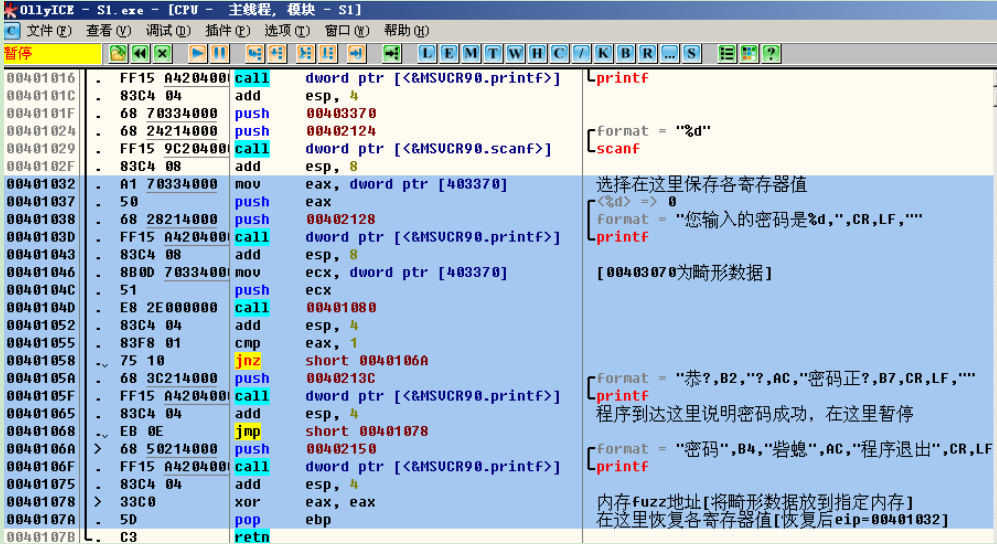Open the 文件(F) menu
This screenshot has height=544, width=997.
[x=49, y=31]
